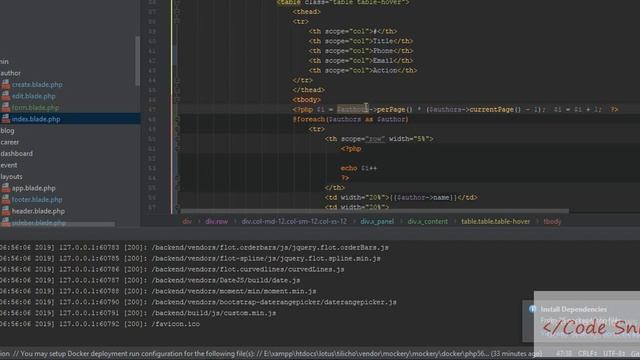
Task: Click the footer.blade.php file icon
Action: point(6,200)
